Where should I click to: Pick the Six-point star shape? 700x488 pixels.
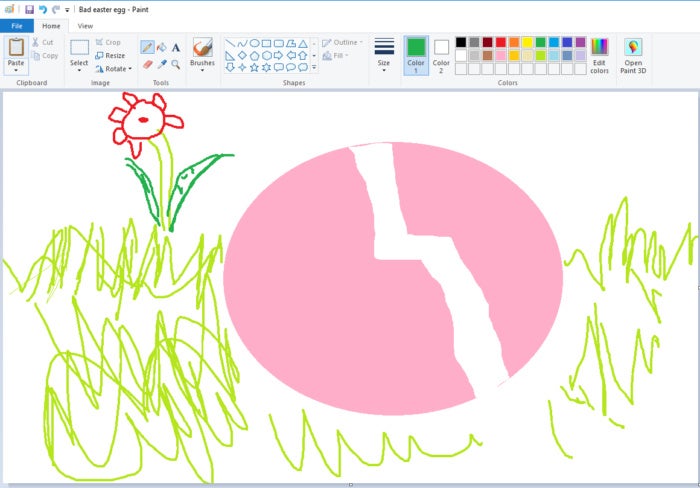pos(267,67)
